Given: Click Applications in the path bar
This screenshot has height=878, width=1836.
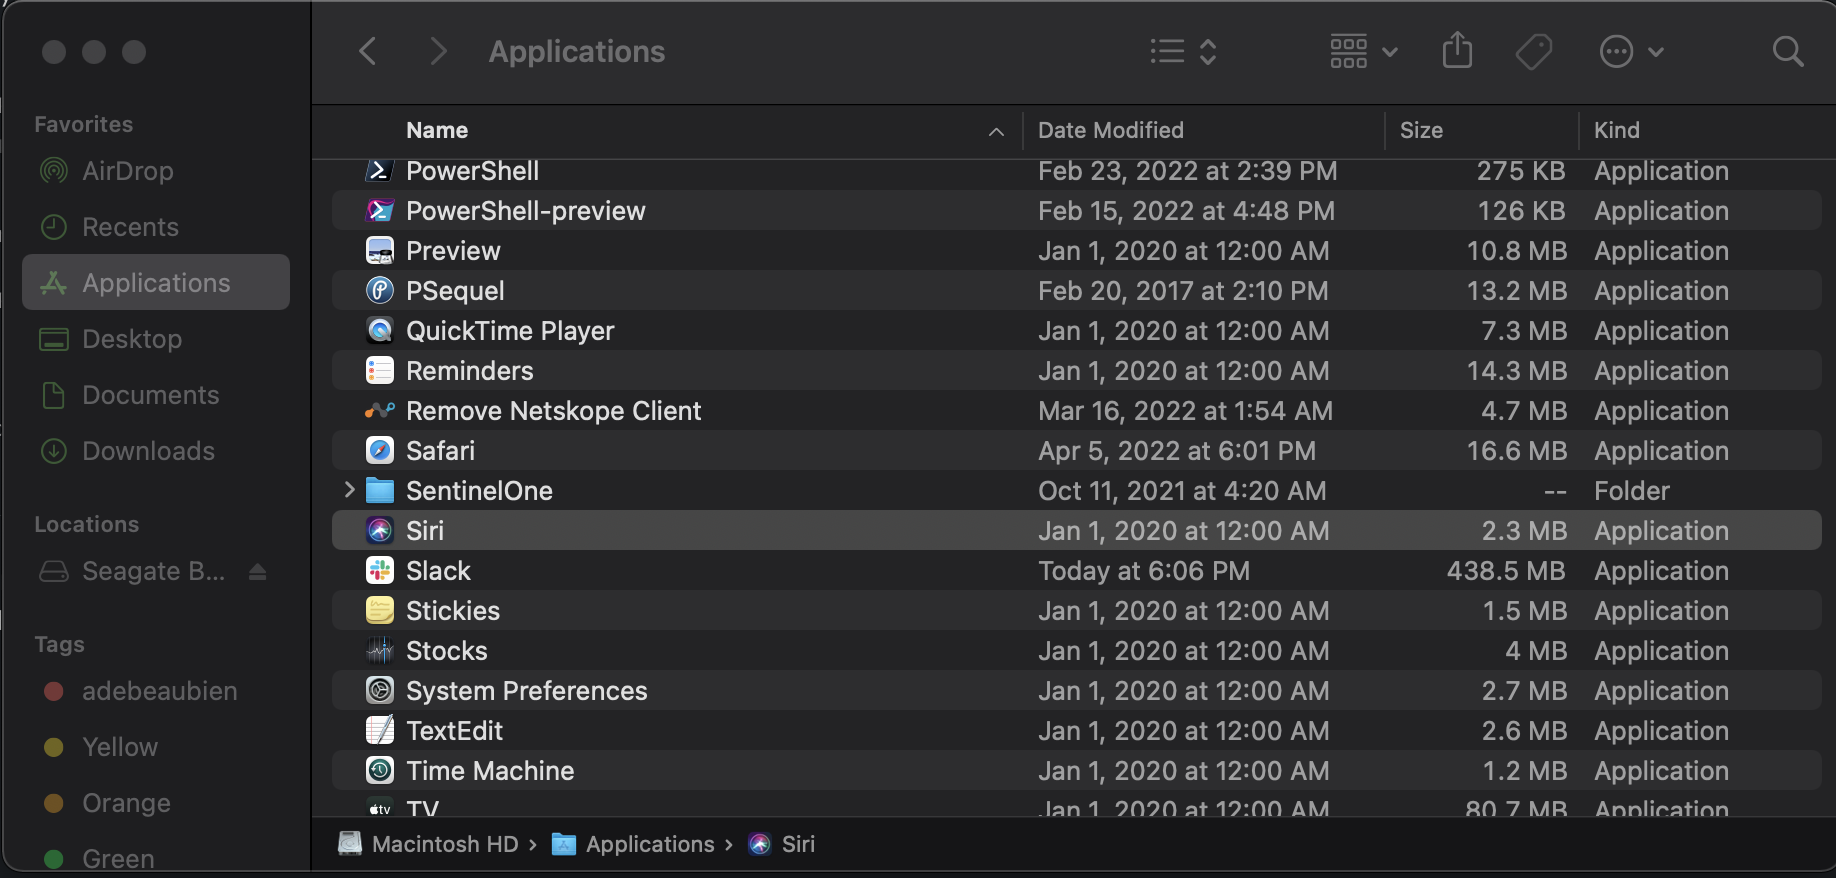Looking at the screenshot, I should 634,844.
